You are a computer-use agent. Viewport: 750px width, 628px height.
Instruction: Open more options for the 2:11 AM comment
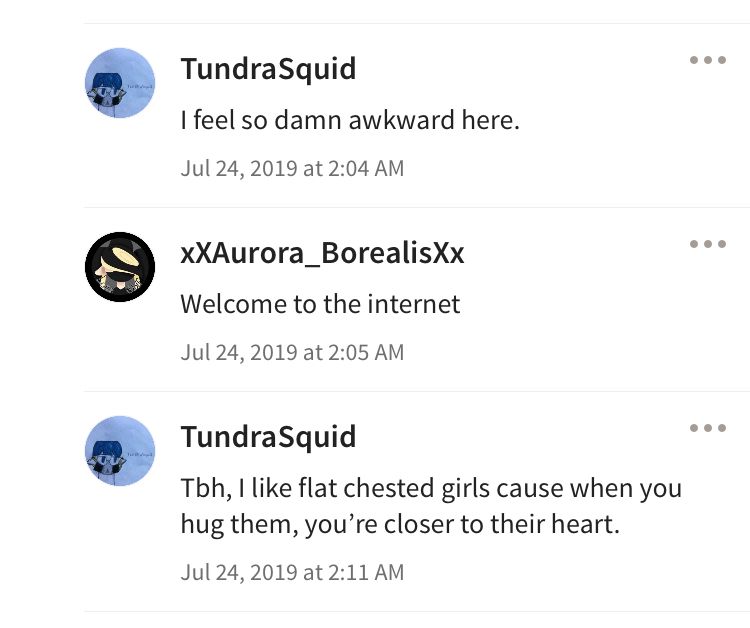[x=708, y=428]
